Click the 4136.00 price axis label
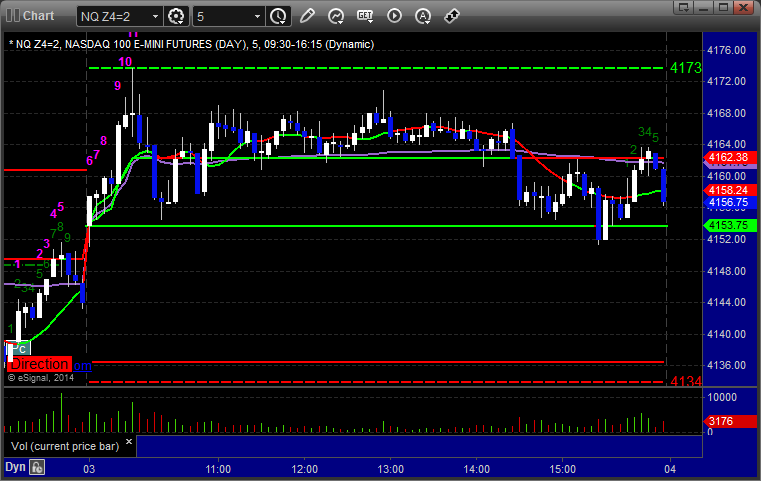761x481 pixels. pyautogui.click(x=727, y=365)
